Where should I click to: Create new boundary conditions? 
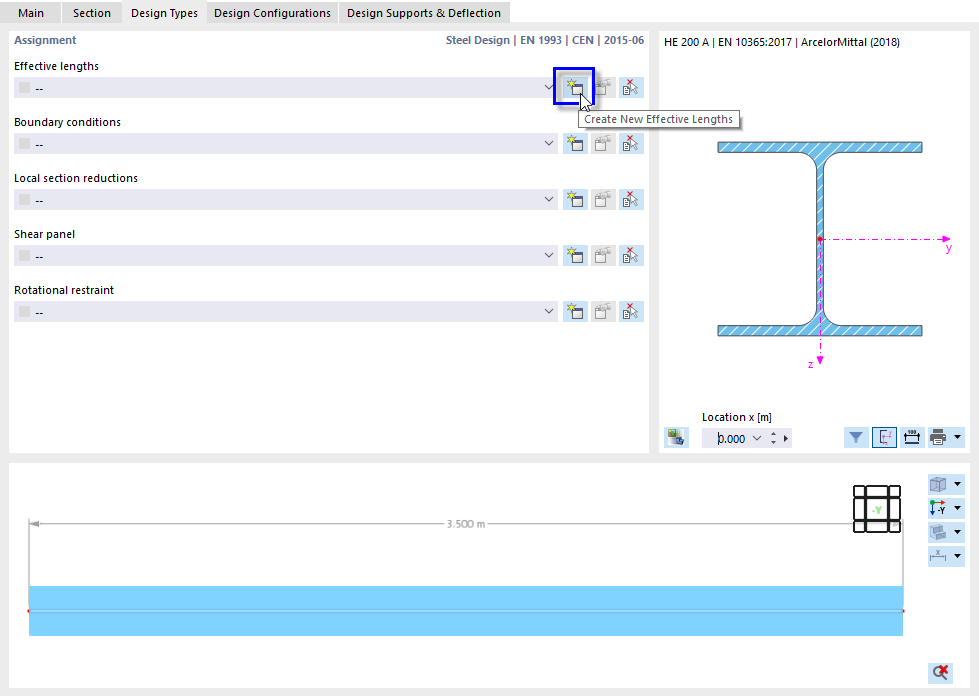coord(575,144)
